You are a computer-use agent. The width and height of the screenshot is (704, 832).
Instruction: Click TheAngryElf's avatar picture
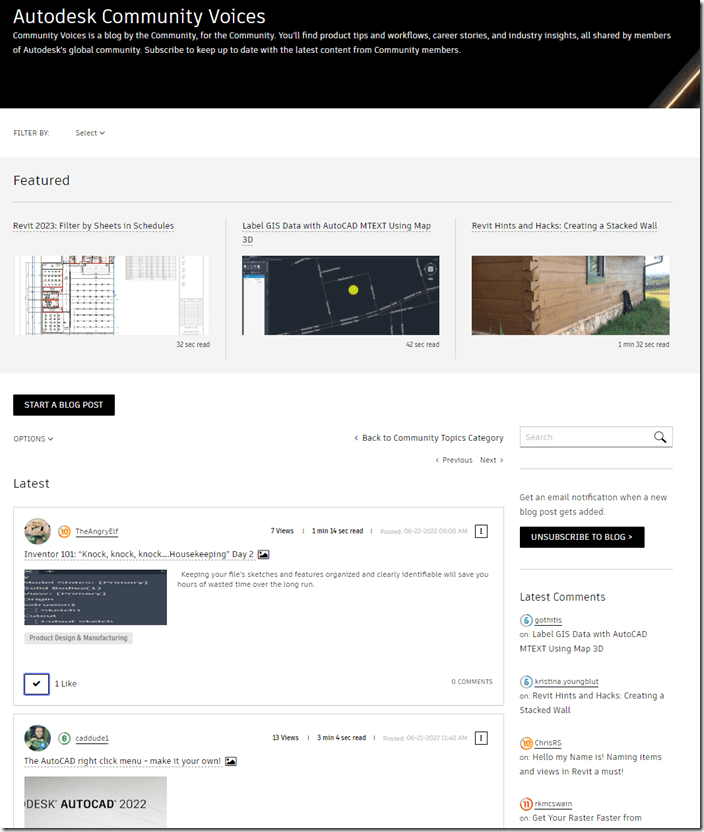coord(38,531)
